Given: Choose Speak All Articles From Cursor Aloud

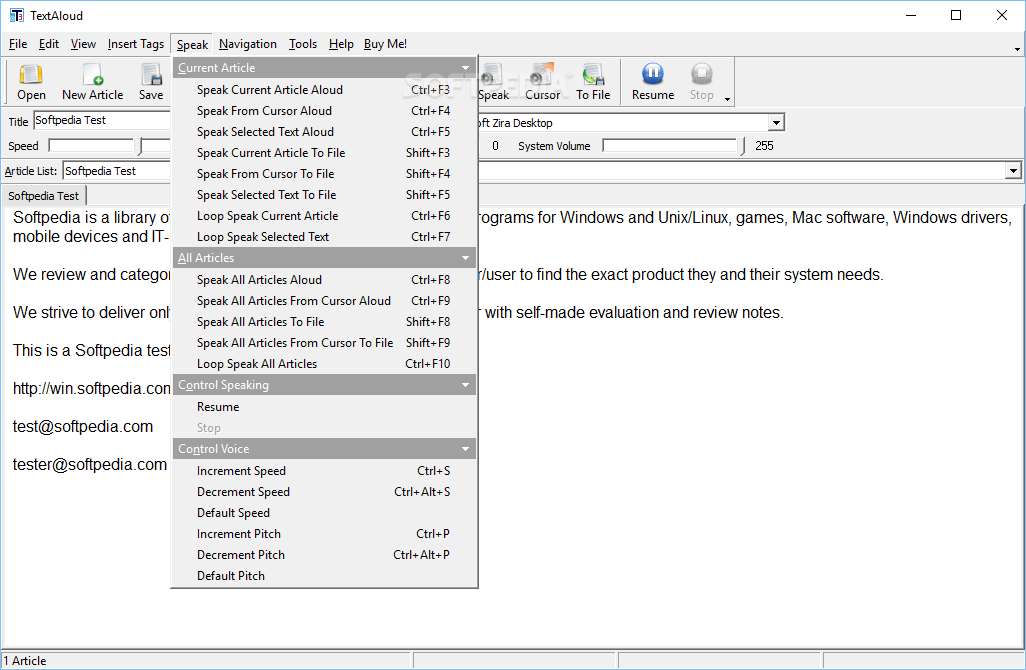Looking at the screenshot, I should [x=324, y=300].
